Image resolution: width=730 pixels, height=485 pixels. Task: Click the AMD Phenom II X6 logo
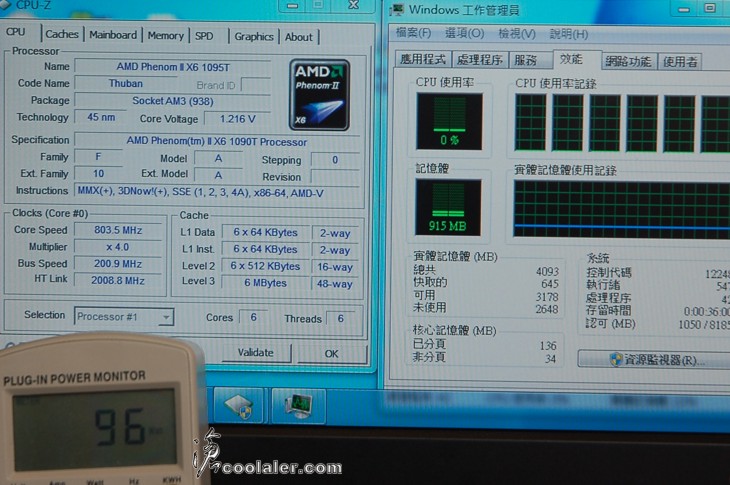point(319,95)
